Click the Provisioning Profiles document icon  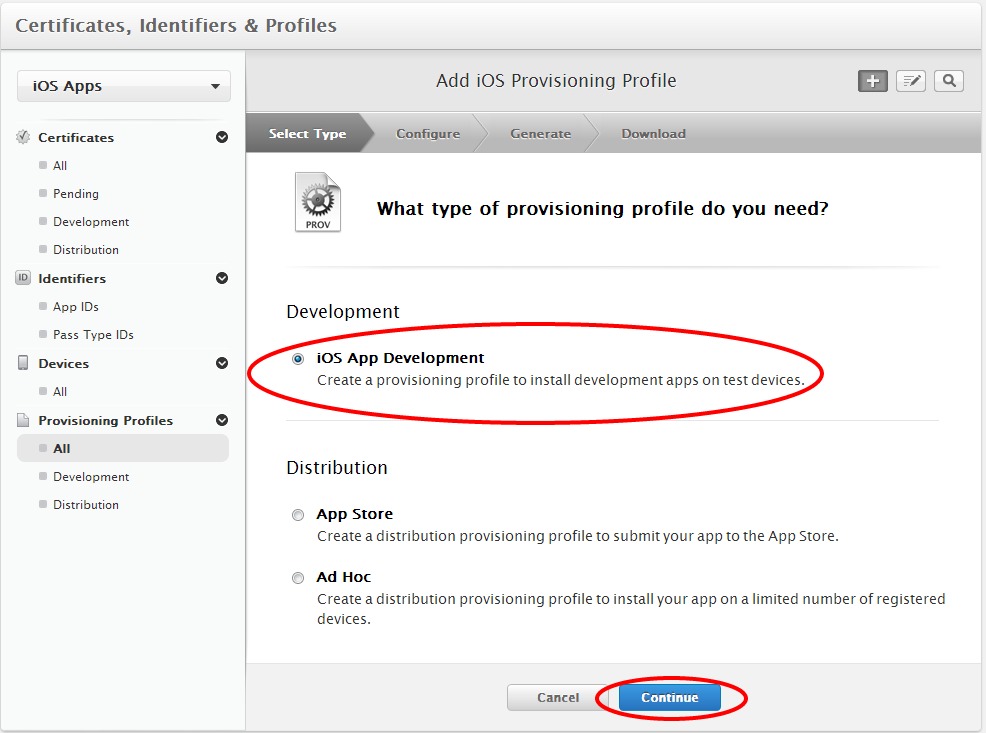point(23,420)
